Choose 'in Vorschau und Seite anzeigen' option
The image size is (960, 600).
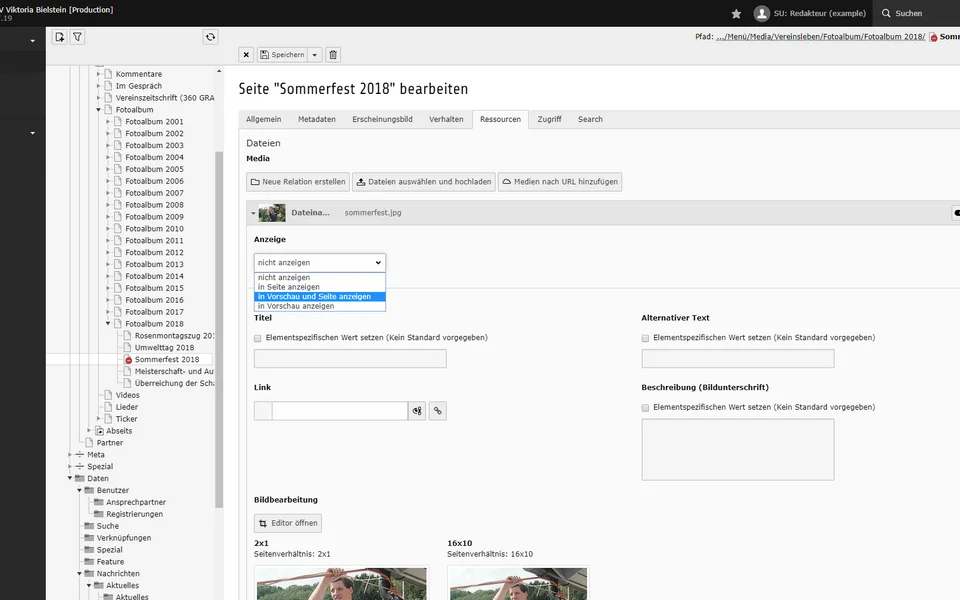click(x=314, y=297)
